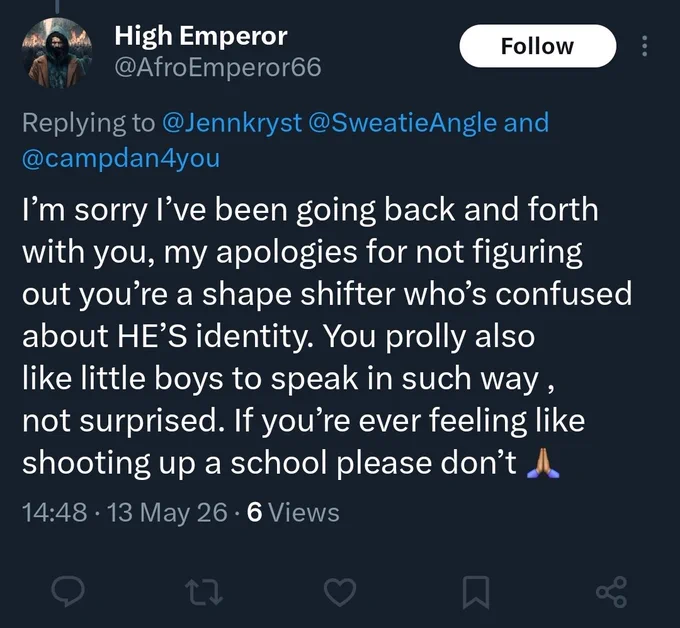This screenshot has width=680, height=628.
Task: Open the @AfroEmperor66 handle
Action: point(218,67)
